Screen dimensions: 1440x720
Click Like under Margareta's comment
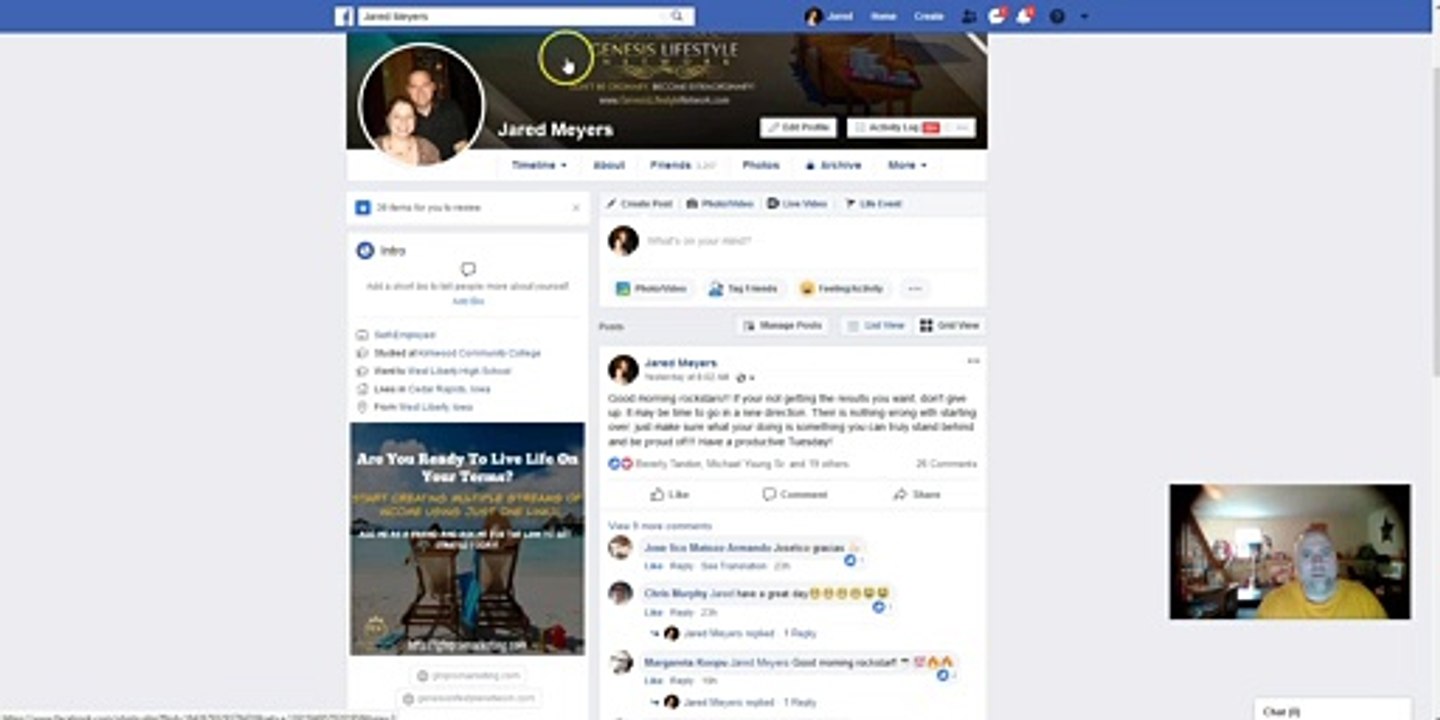click(x=653, y=681)
